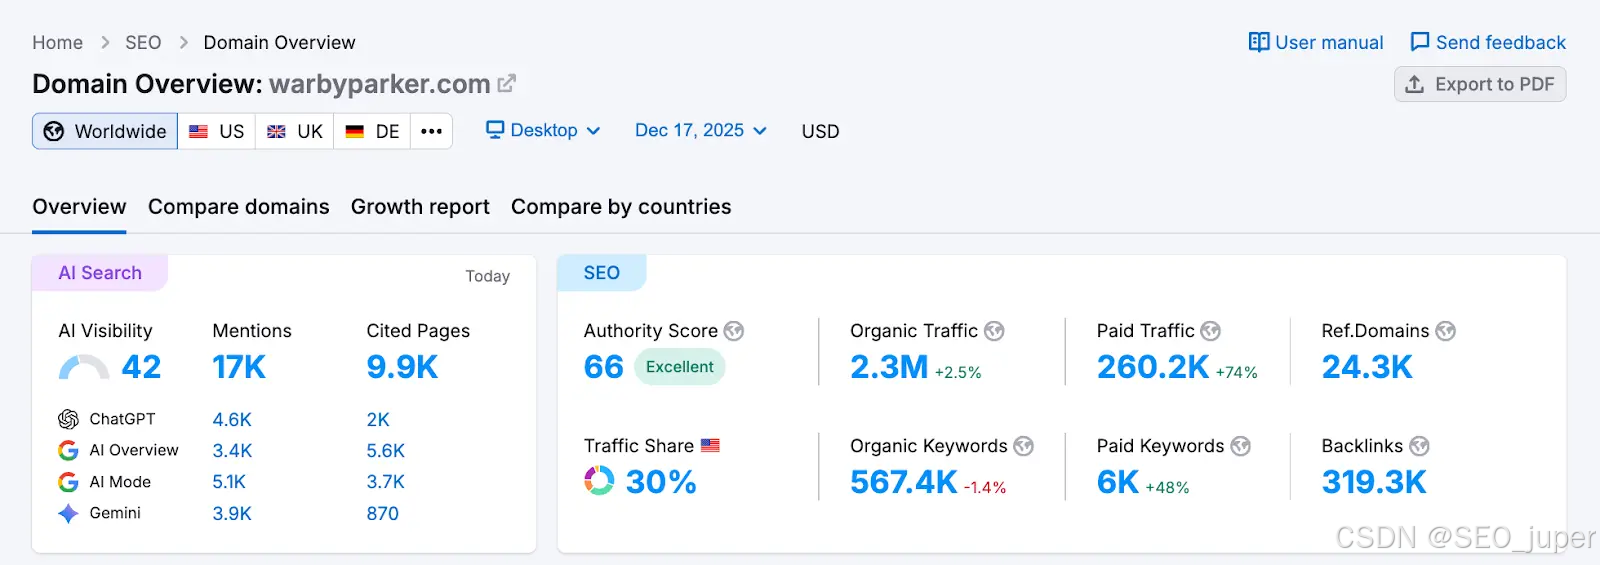Click the ChatGPT logo icon
This screenshot has width=1600, height=565.
[68, 419]
